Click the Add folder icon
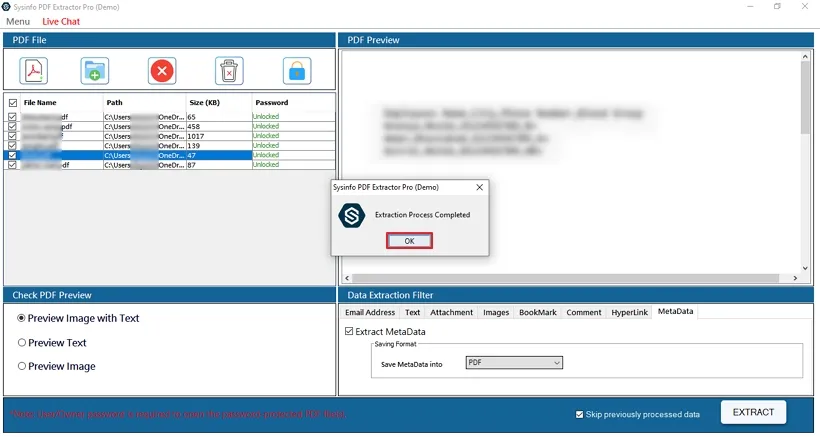The image size is (820, 437). pyautogui.click(x=95, y=71)
